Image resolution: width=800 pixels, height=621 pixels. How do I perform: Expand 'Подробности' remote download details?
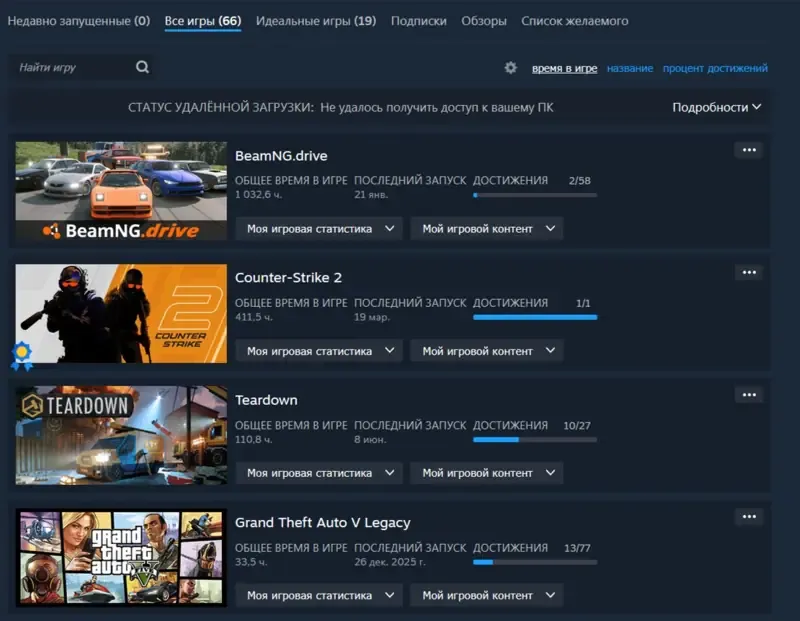click(x=717, y=107)
